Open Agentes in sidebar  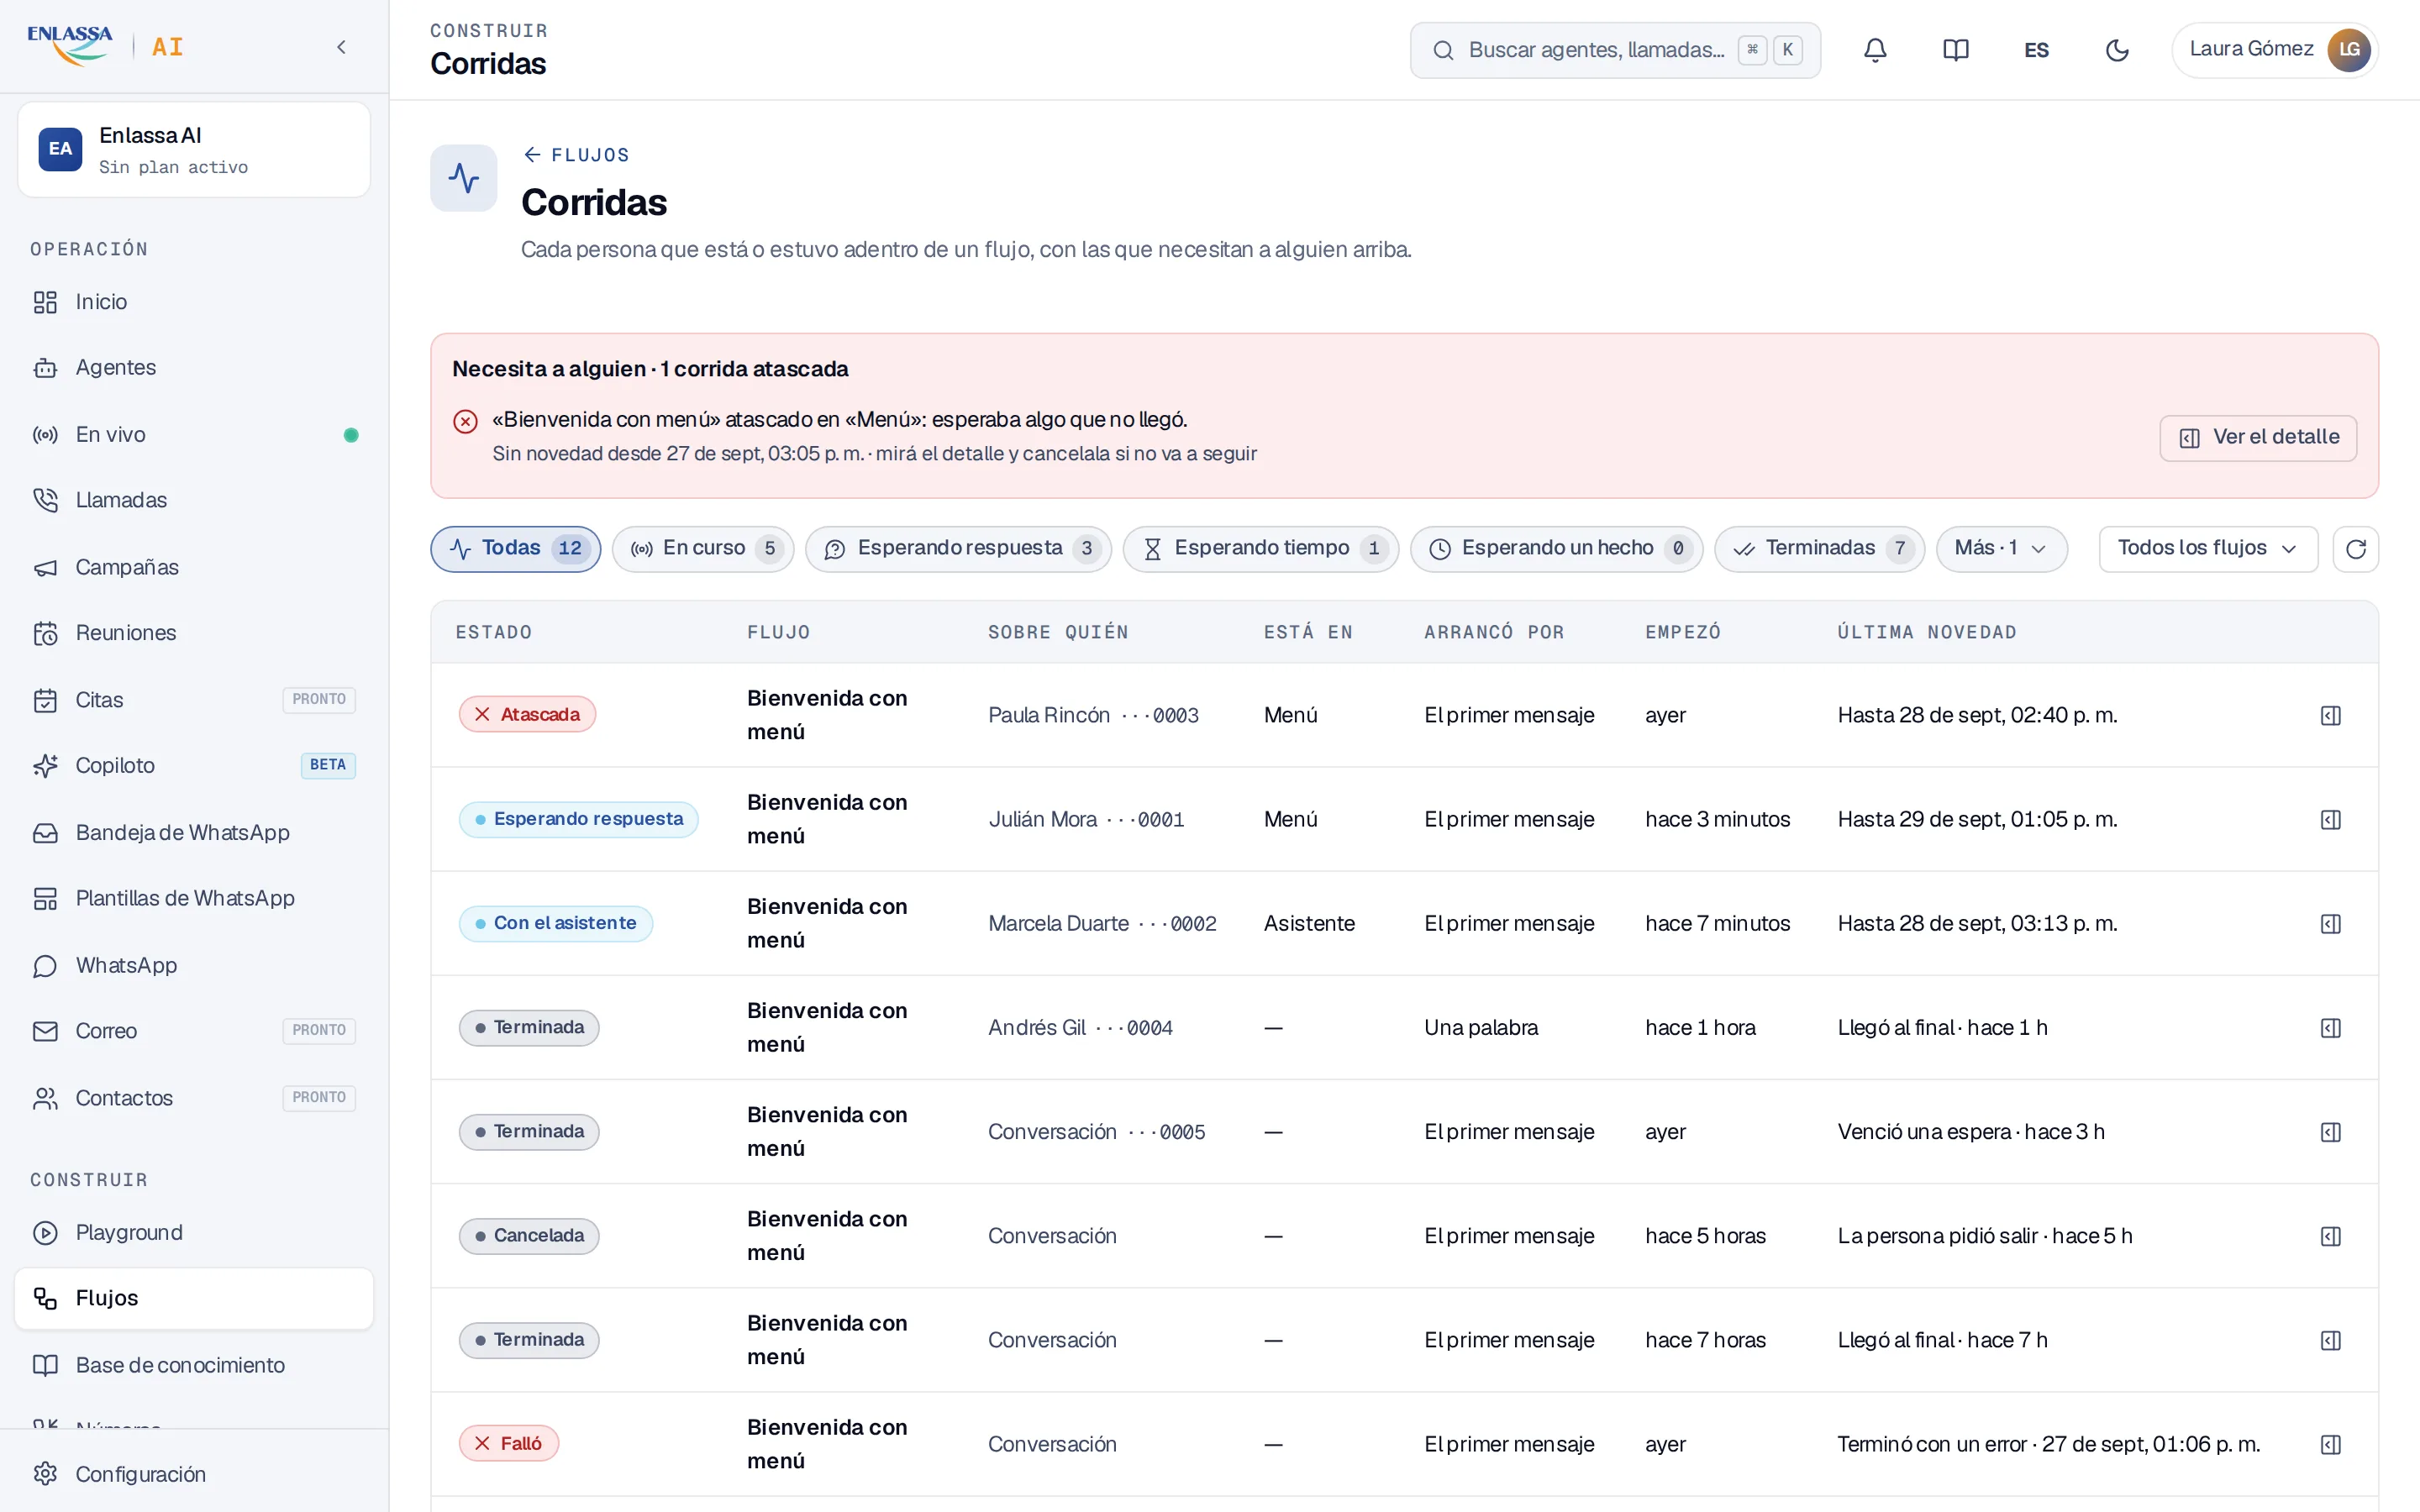click(194, 368)
